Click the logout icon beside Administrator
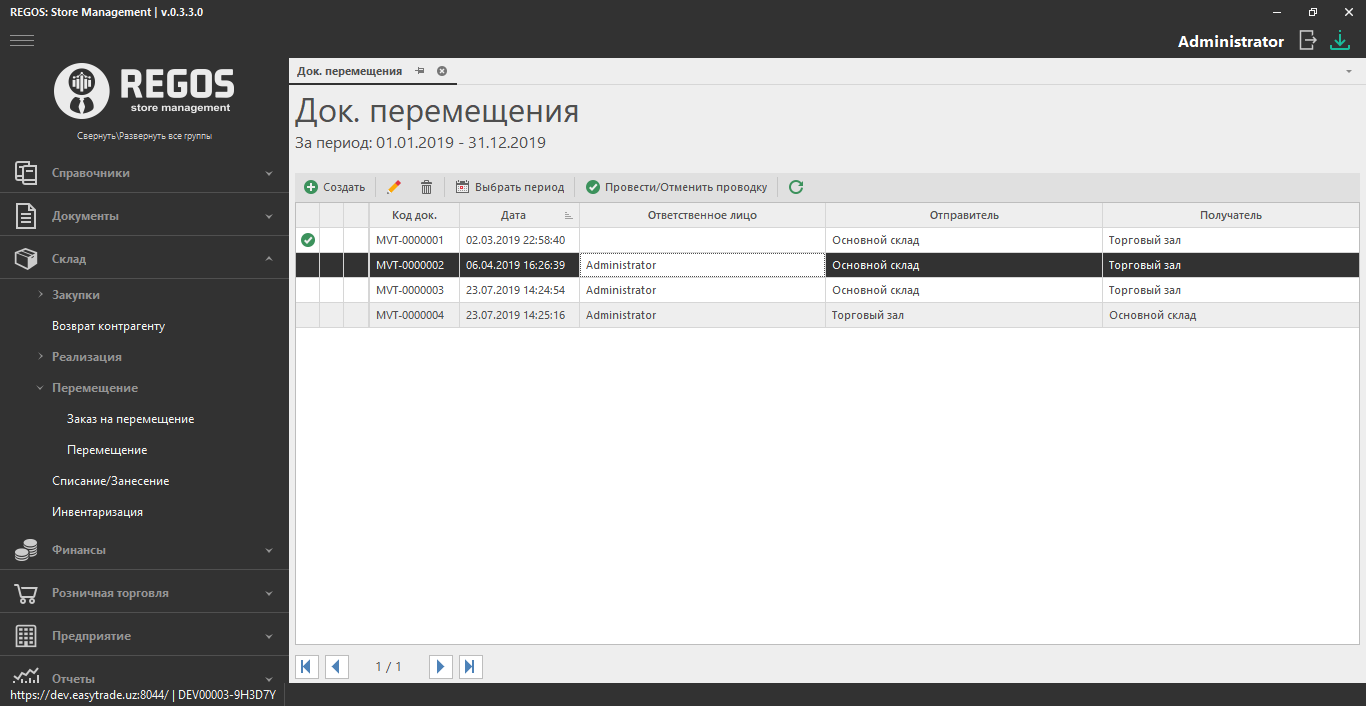 (1308, 40)
